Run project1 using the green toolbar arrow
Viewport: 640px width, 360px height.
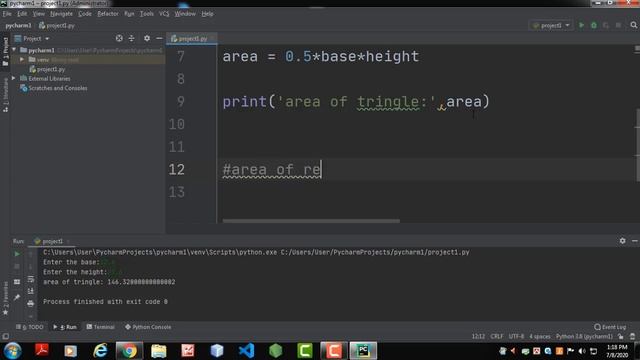point(582,25)
